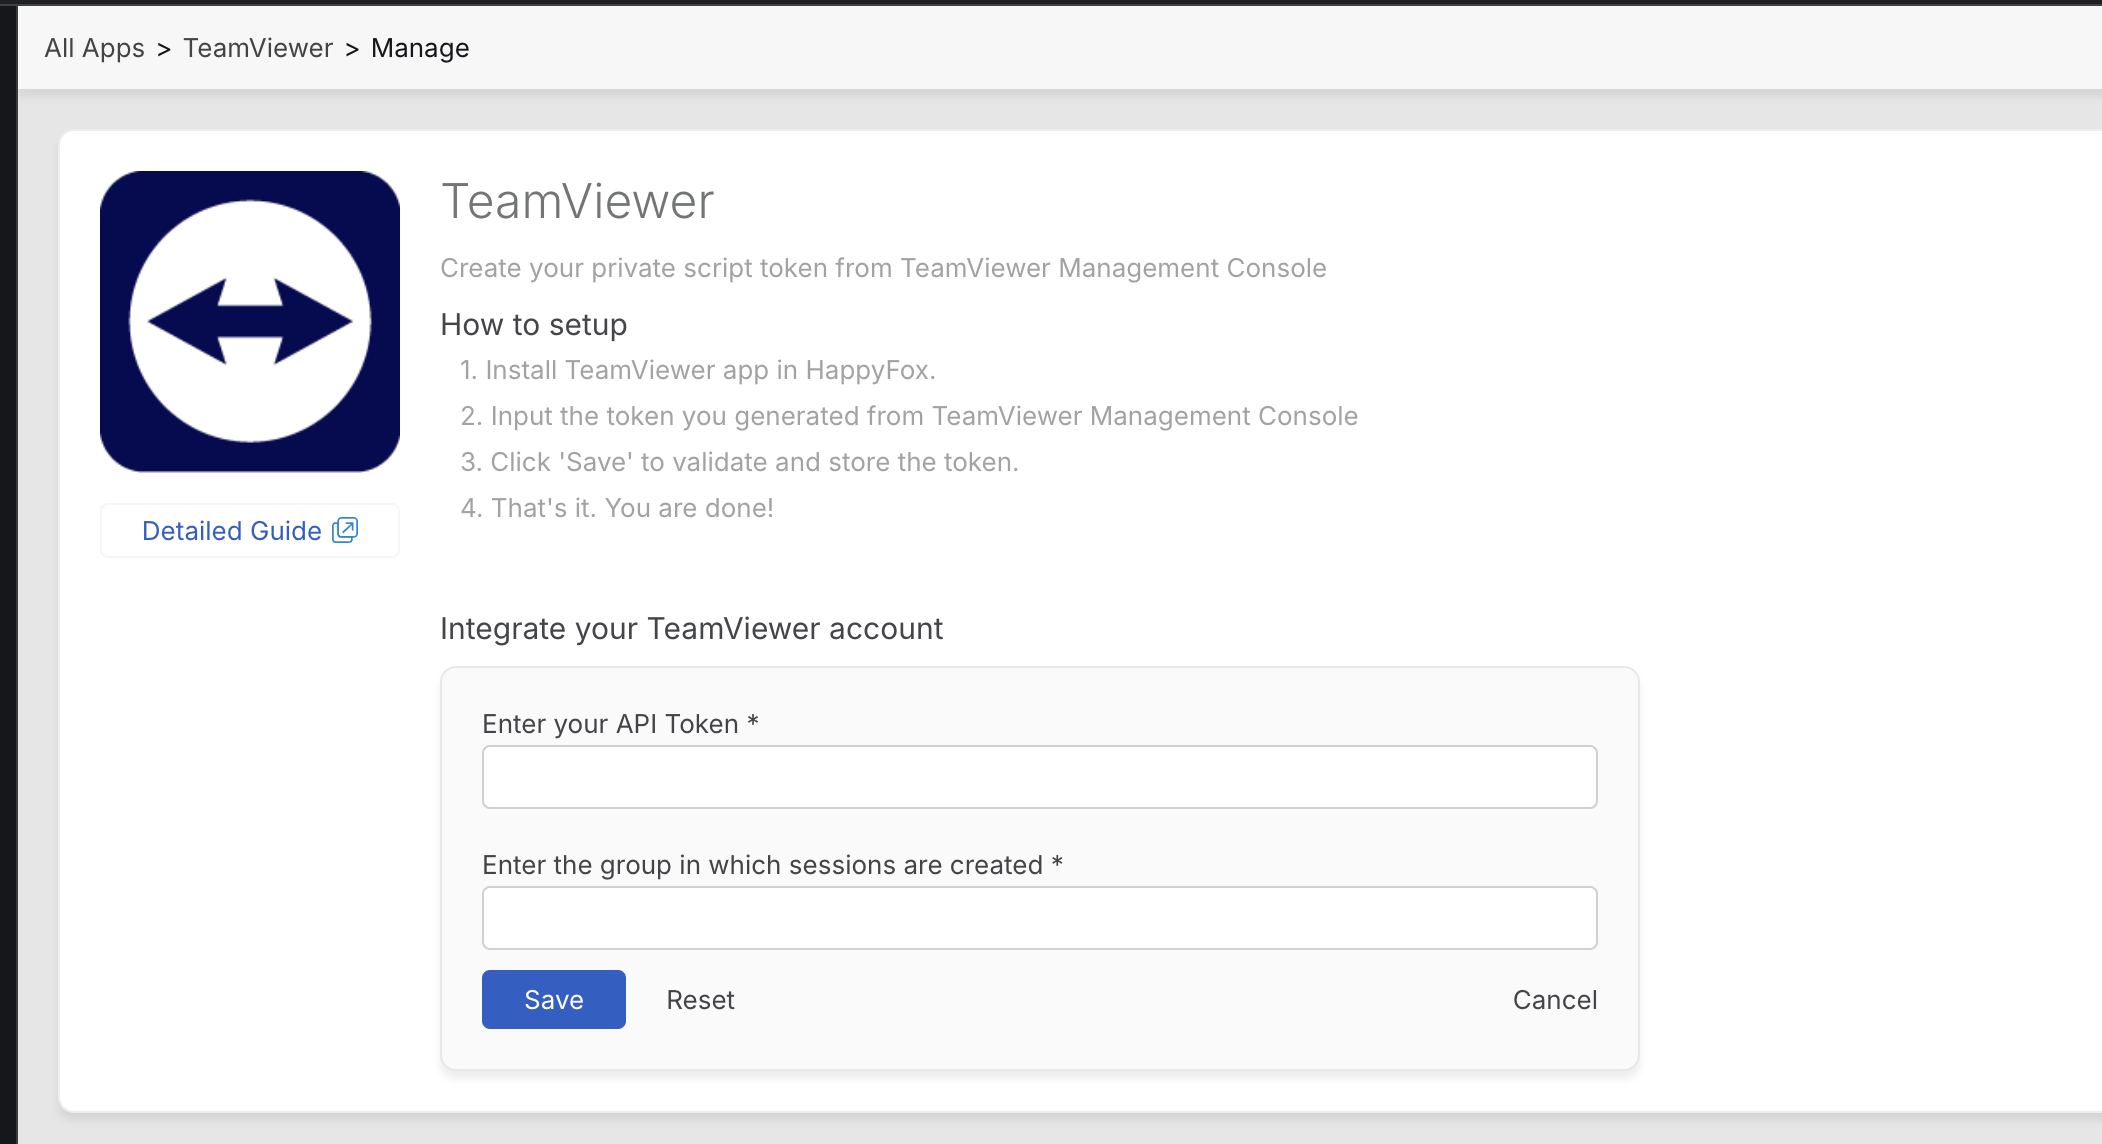Click 'Enter the group in which sessions' label
Image resolution: width=2102 pixels, height=1144 pixels.
[772, 865]
